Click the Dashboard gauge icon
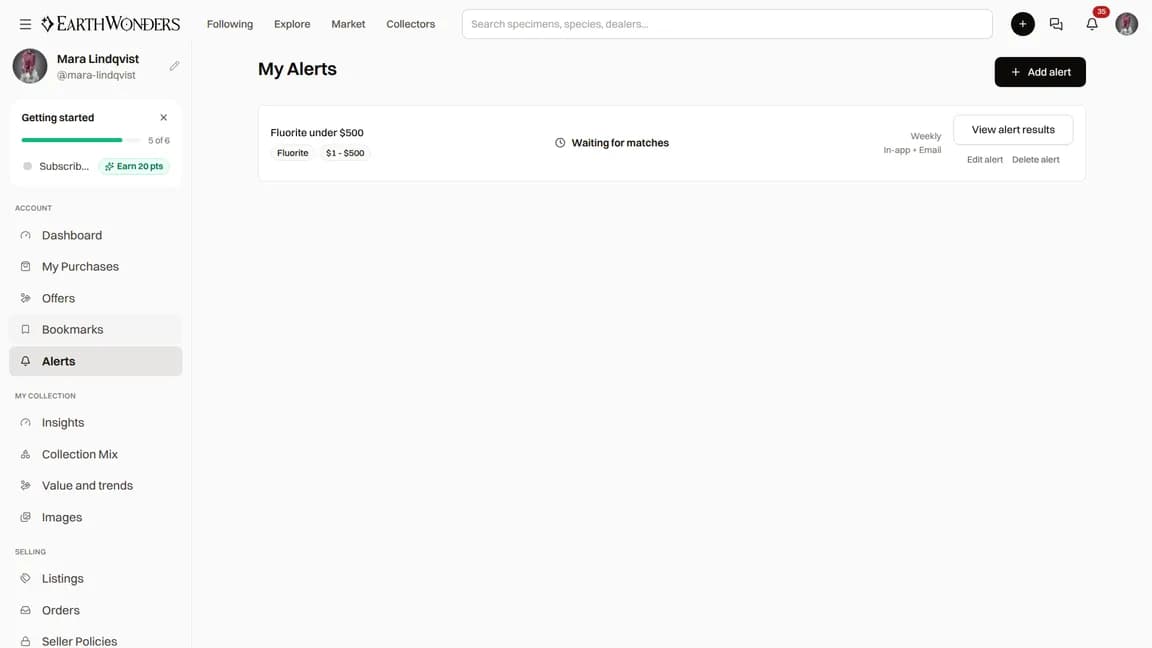The image size is (1152, 648). pyautogui.click(x=26, y=235)
